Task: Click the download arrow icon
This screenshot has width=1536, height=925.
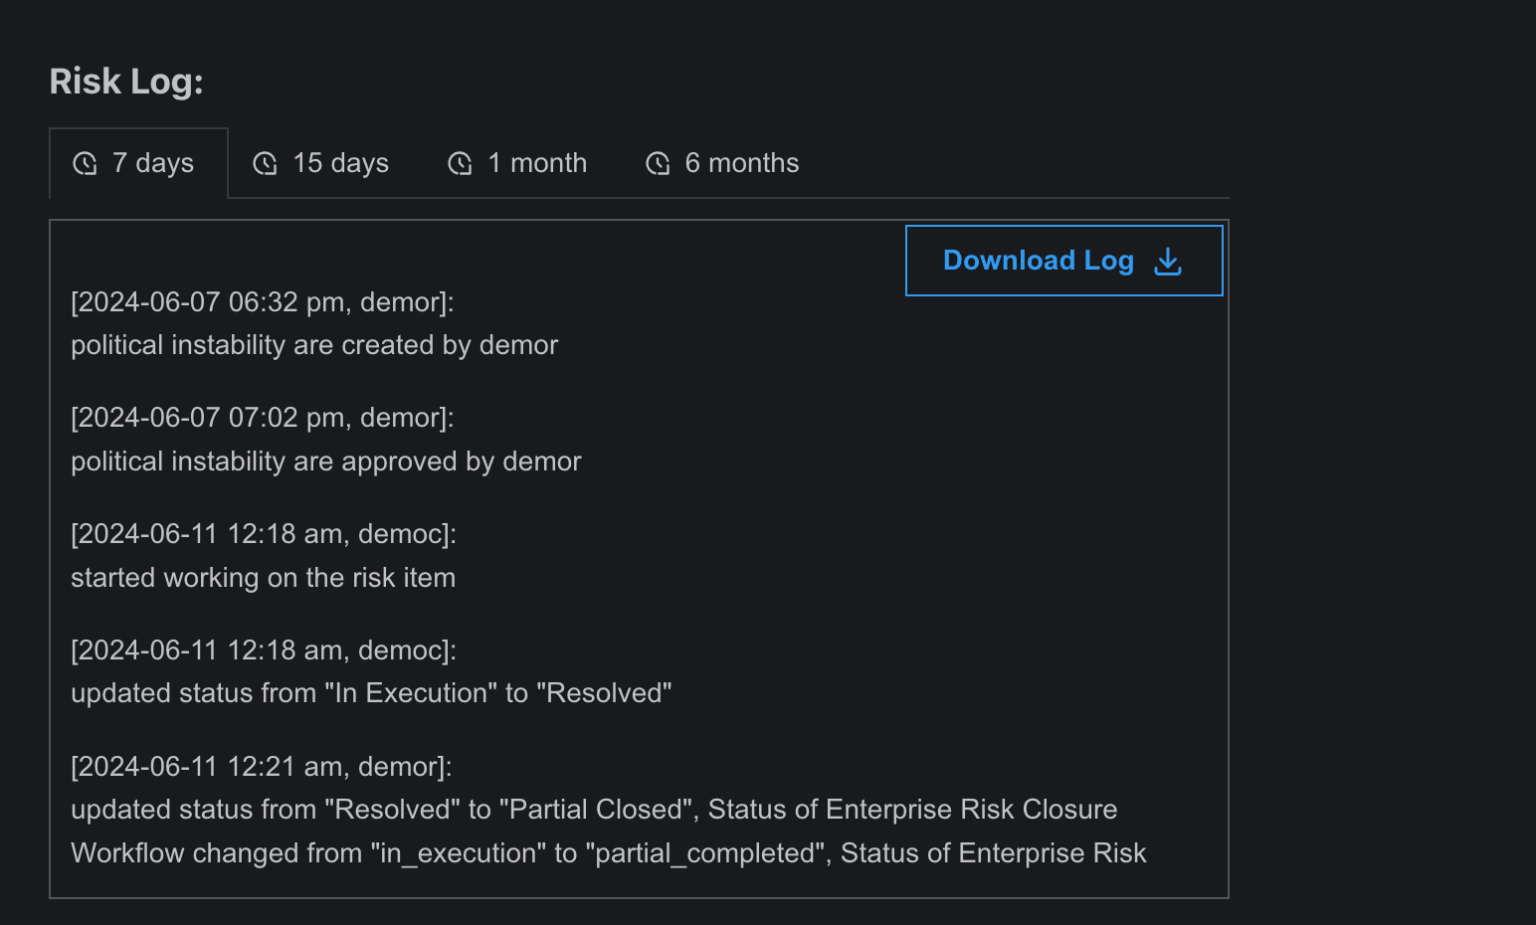Action: pos(1168,262)
